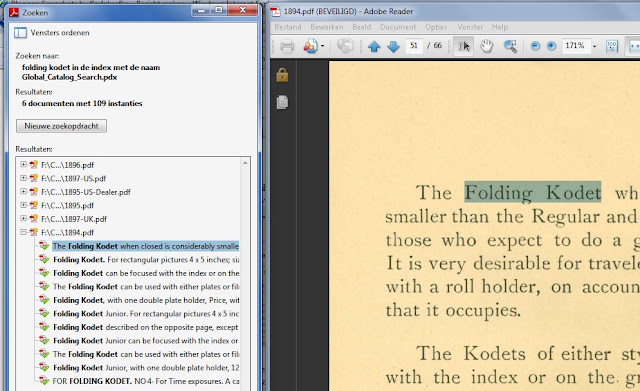
Task: Open the Bewerken menu
Action: coord(327,27)
